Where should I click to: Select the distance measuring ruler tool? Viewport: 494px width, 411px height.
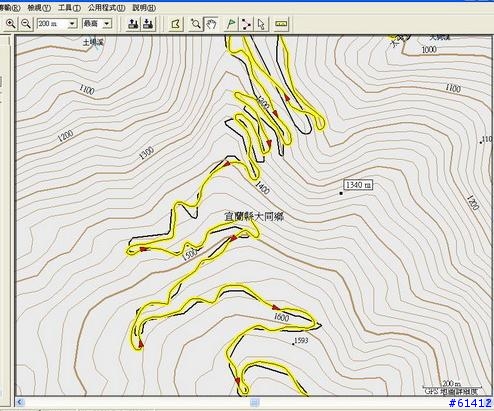coord(281,24)
